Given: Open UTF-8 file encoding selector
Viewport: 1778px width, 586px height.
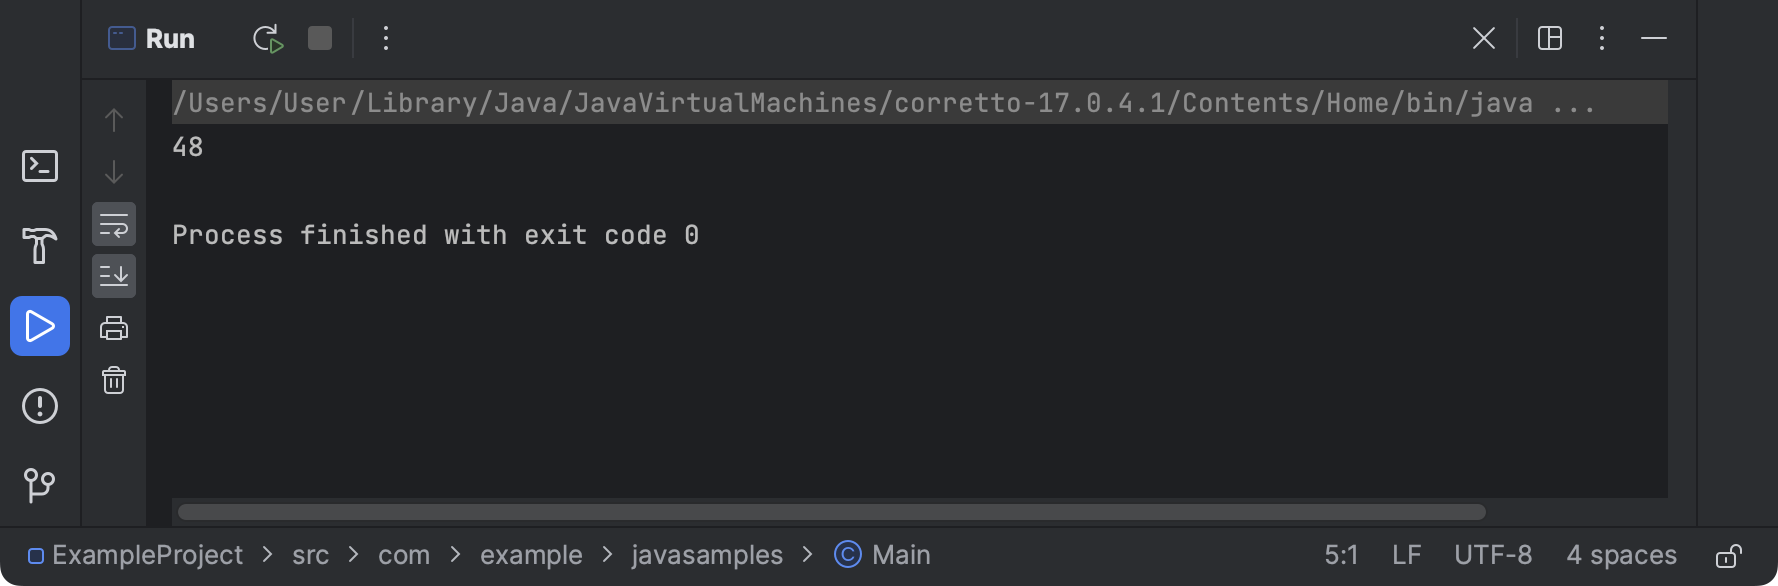Looking at the screenshot, I should [x=1492, y=555].
